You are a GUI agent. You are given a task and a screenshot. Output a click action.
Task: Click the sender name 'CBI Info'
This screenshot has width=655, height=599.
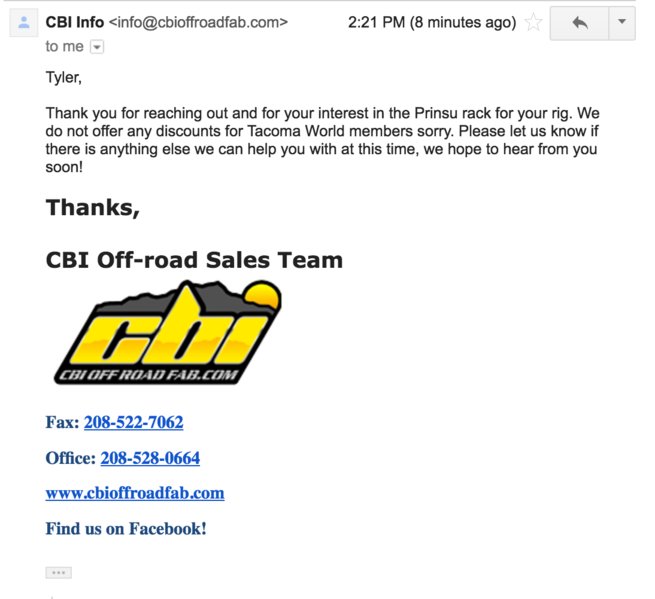75,22
